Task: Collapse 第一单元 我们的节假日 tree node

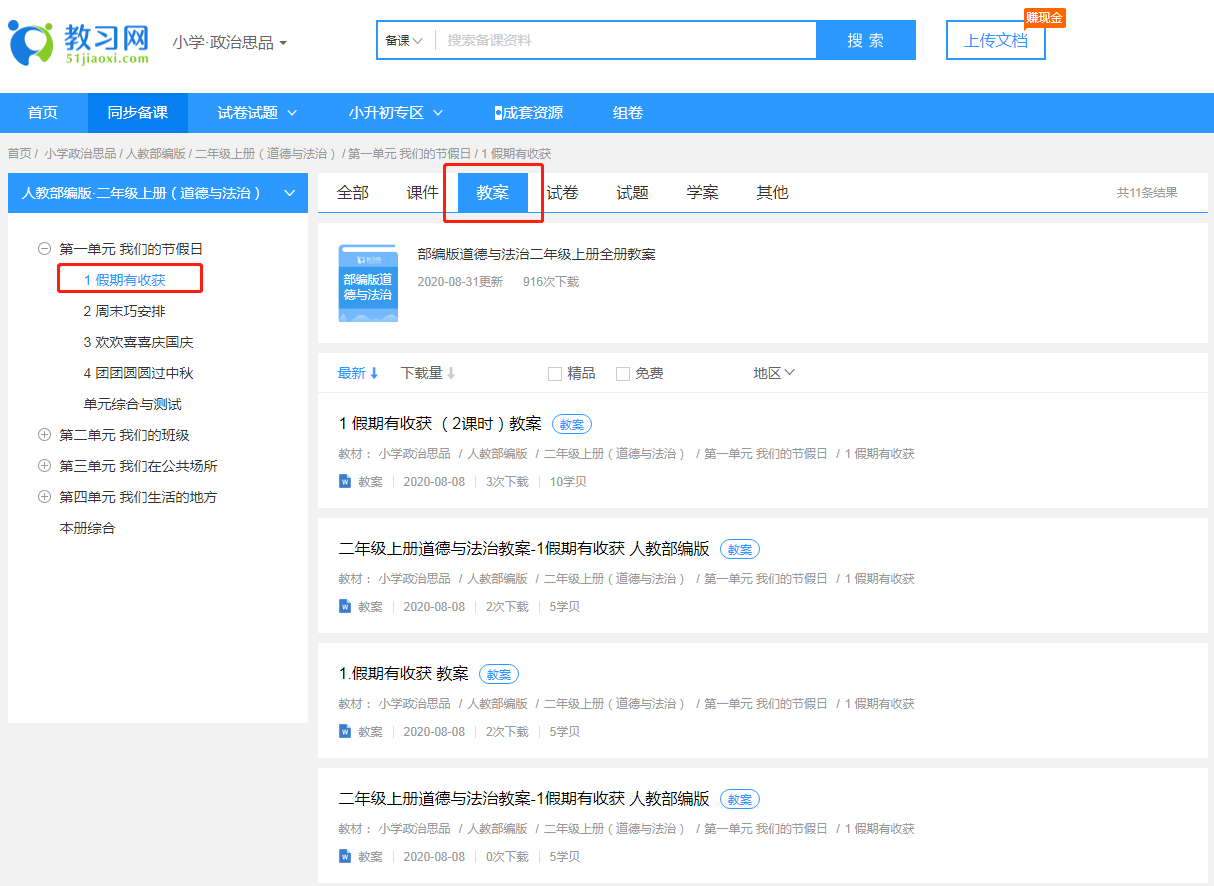Action: [44, 249]
